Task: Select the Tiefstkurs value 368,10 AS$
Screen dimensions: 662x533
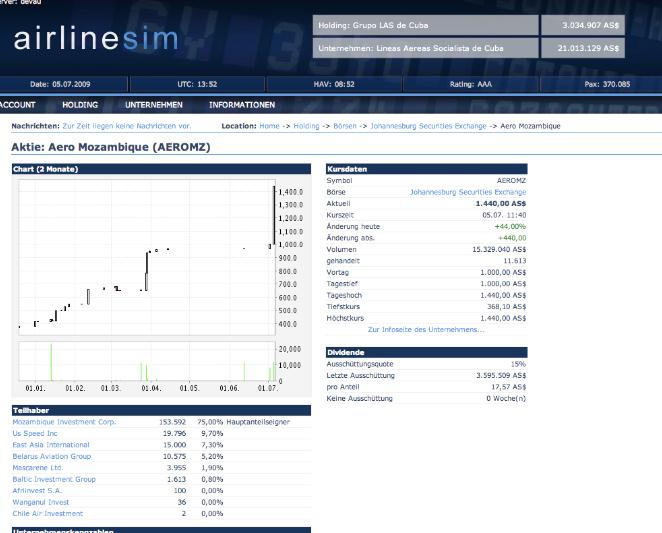Action: click(x=507, y=307)
